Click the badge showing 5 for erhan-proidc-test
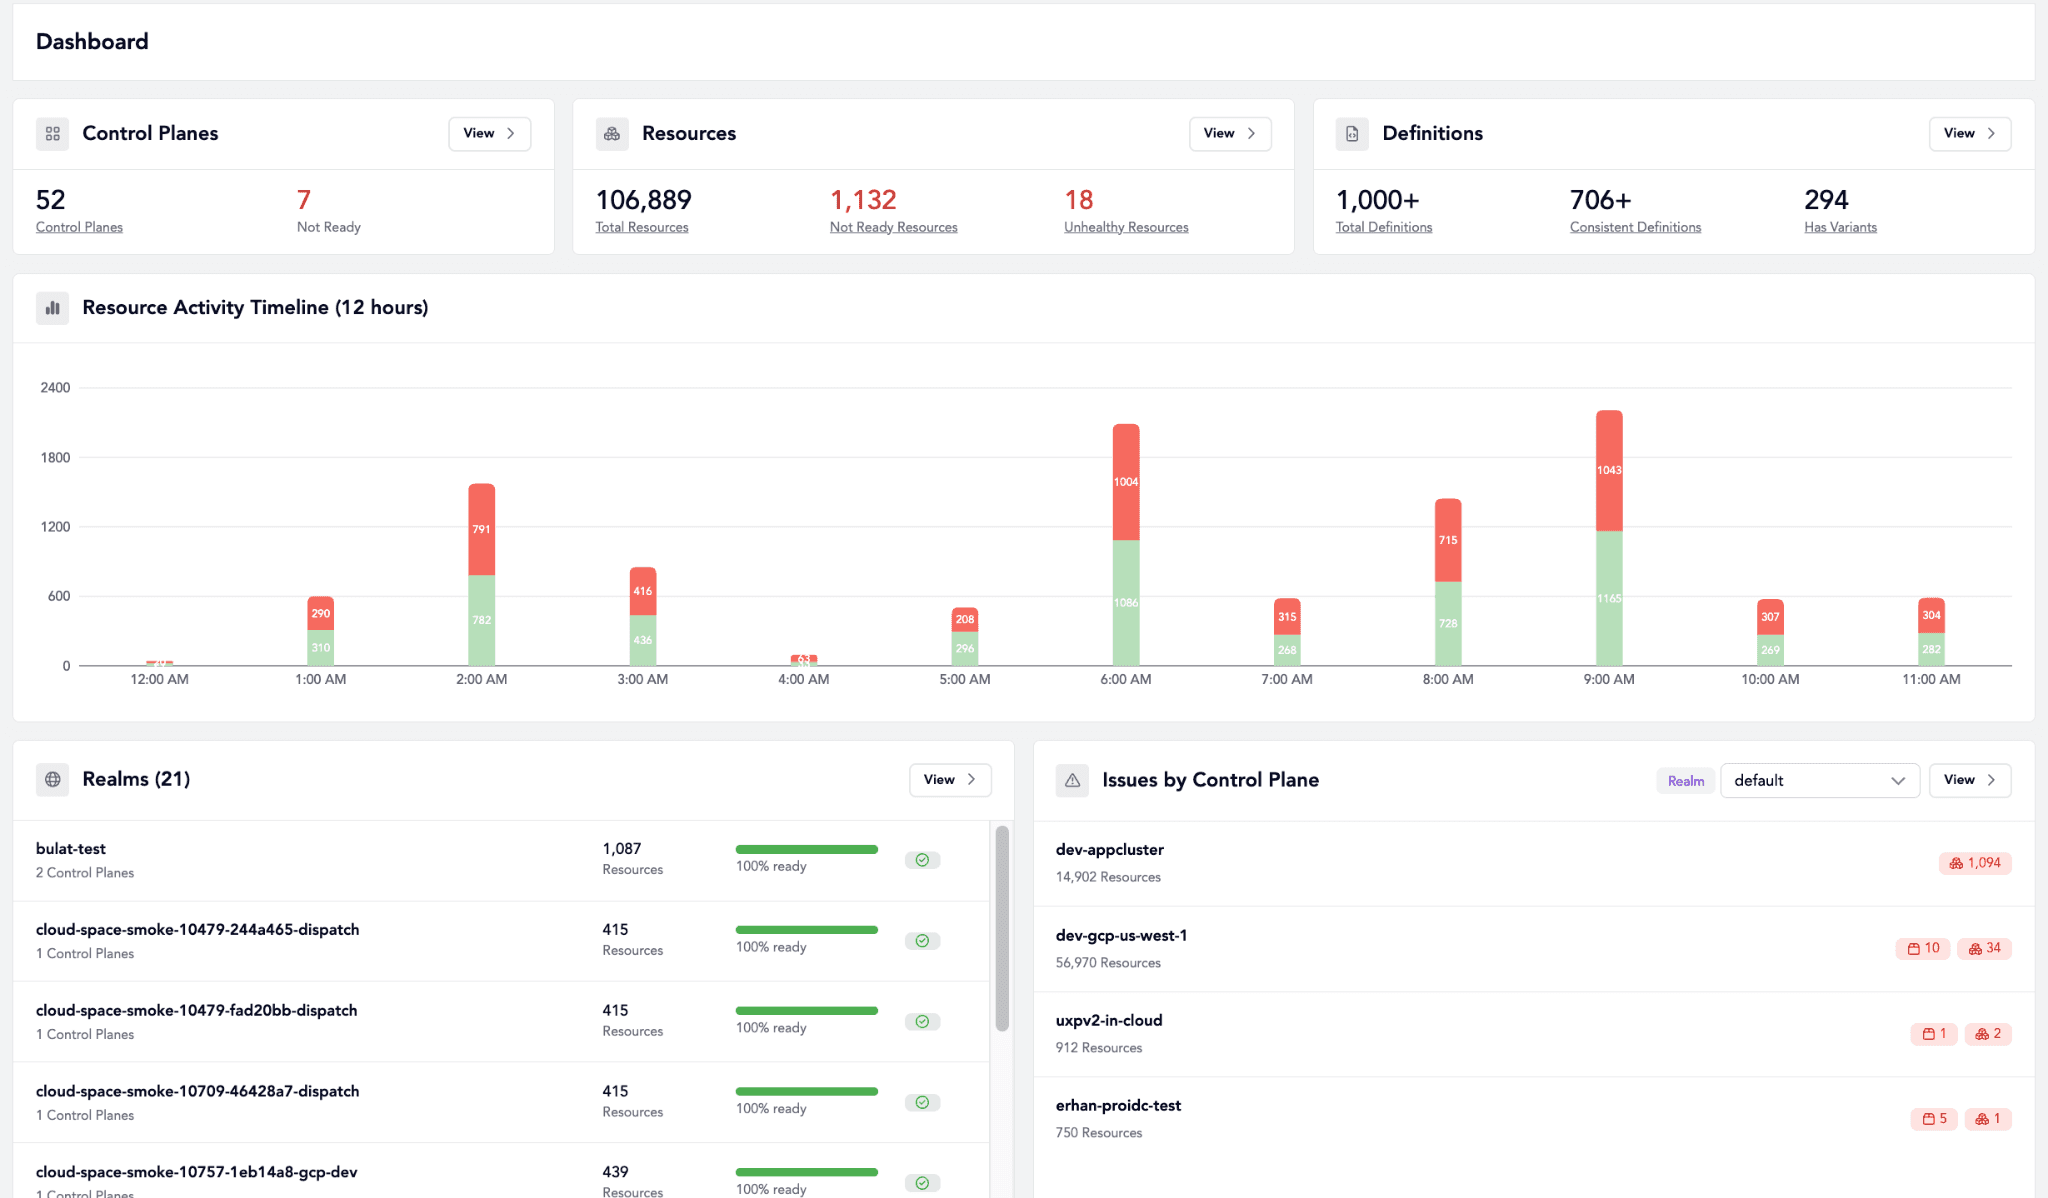This screenshot has width=2048, height=1198. pyautogui.click(x=1934, y=1119)
